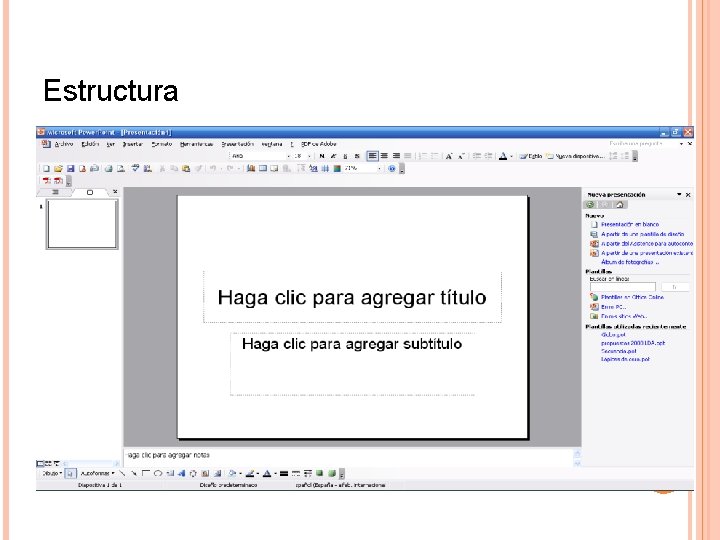Viewport: 720px width, 540px height.
Task: Click the Open folder icon in toolbar
Action: [x=58, y=169]
